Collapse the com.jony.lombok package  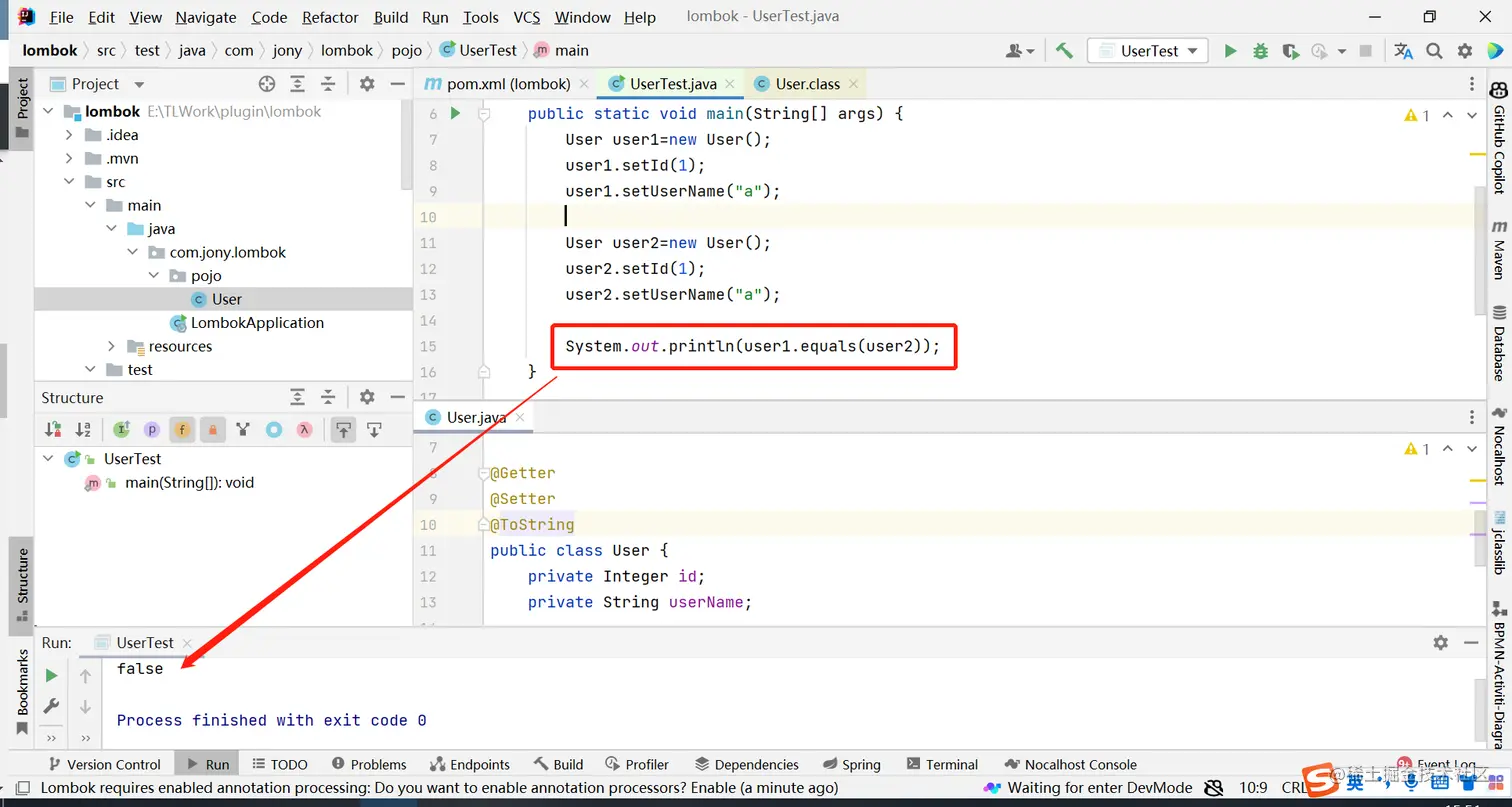[x=133, y=252]
